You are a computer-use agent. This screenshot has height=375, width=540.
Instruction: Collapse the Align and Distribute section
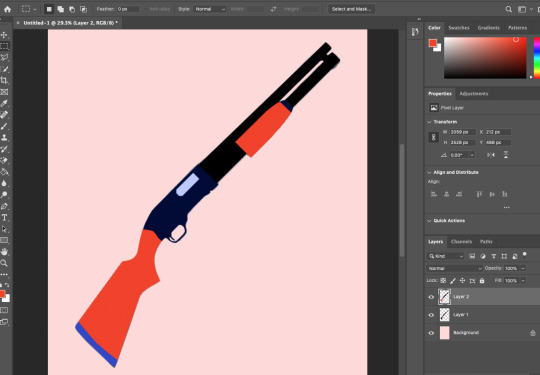click(429, 172)
